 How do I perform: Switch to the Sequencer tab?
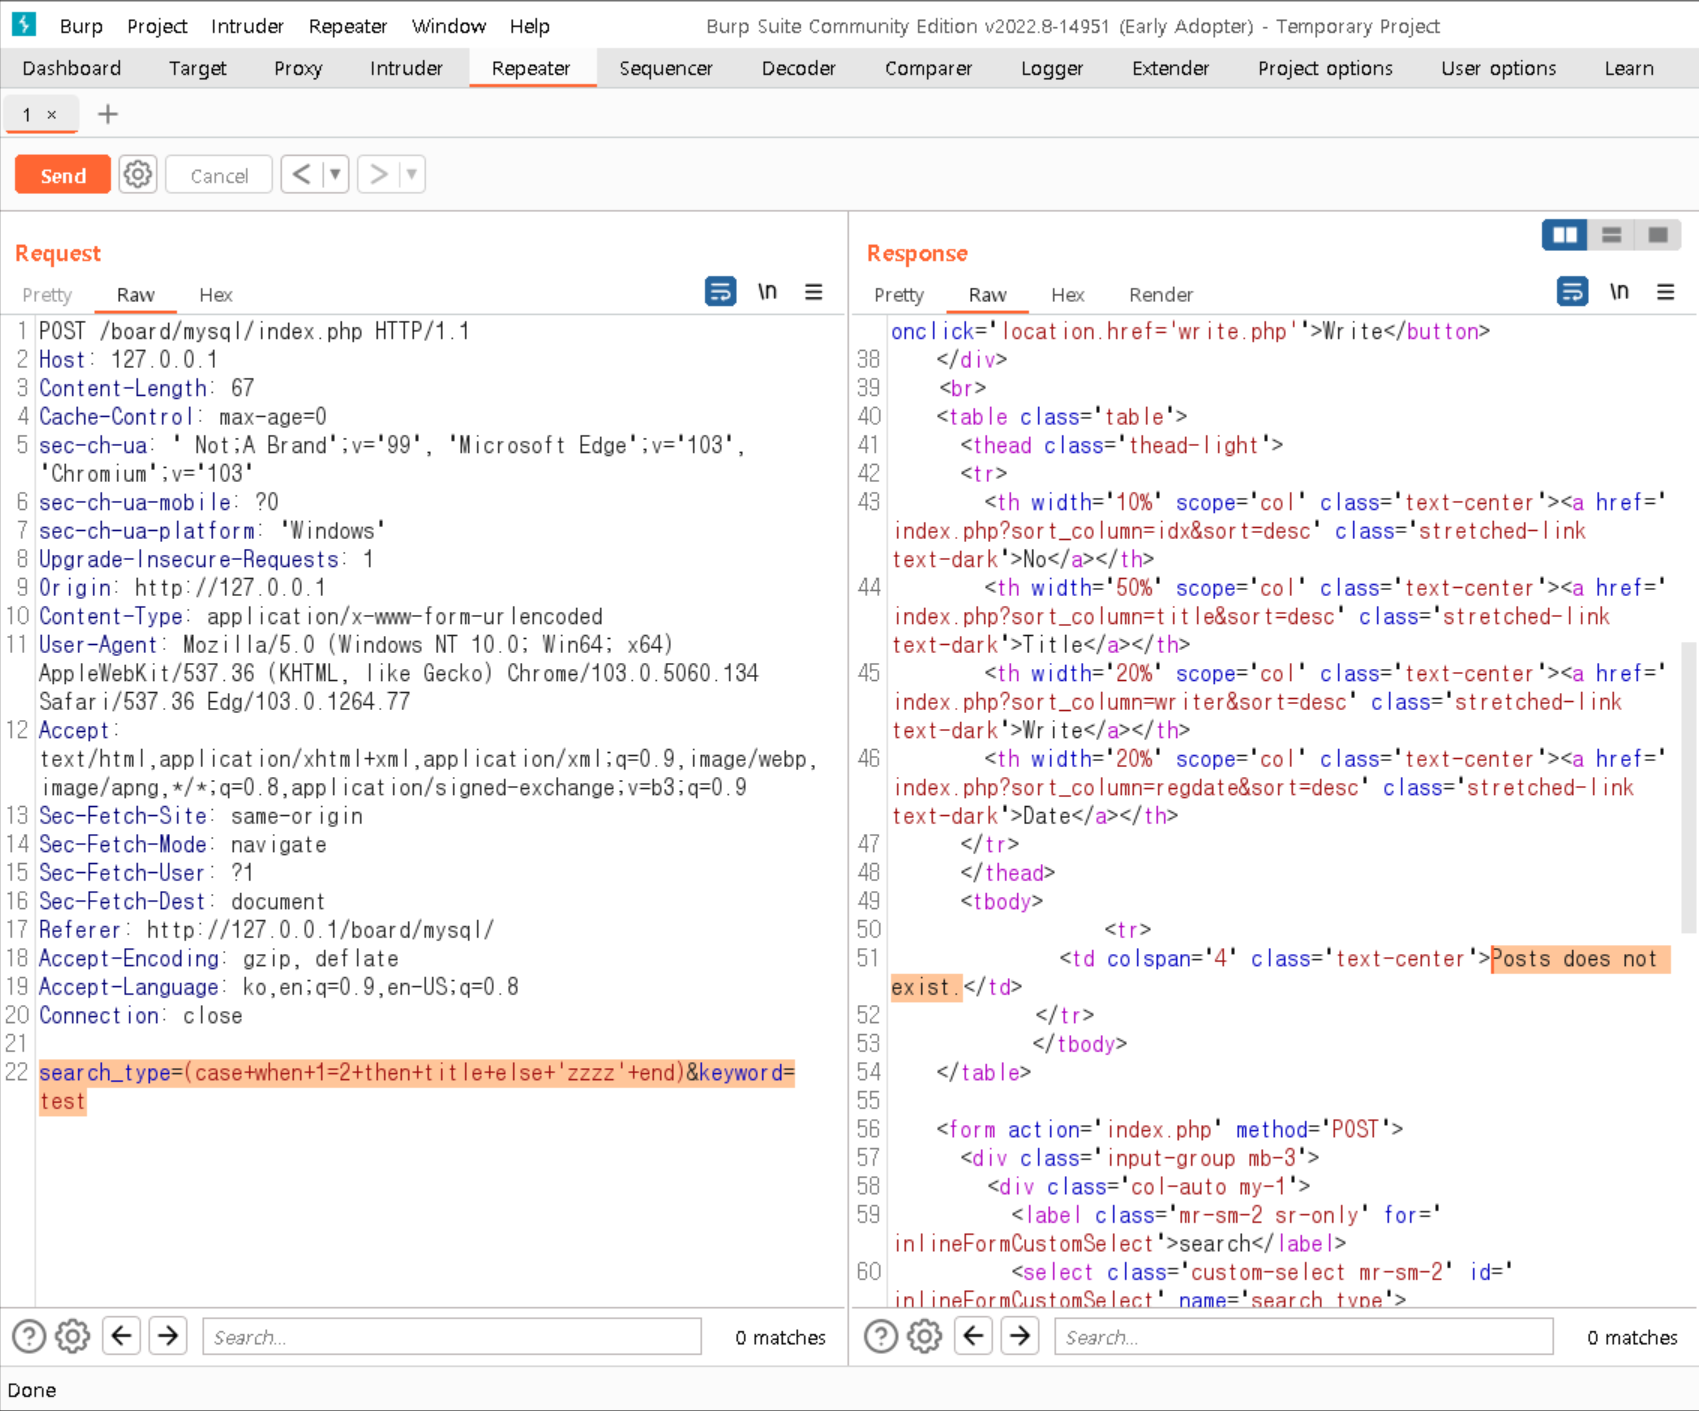(x=666, y=68)
